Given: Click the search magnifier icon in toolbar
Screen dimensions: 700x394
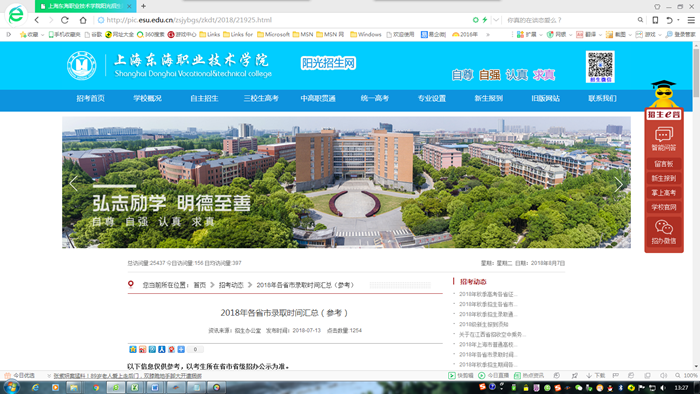Looking at the screenshot, I should [640, 20].
